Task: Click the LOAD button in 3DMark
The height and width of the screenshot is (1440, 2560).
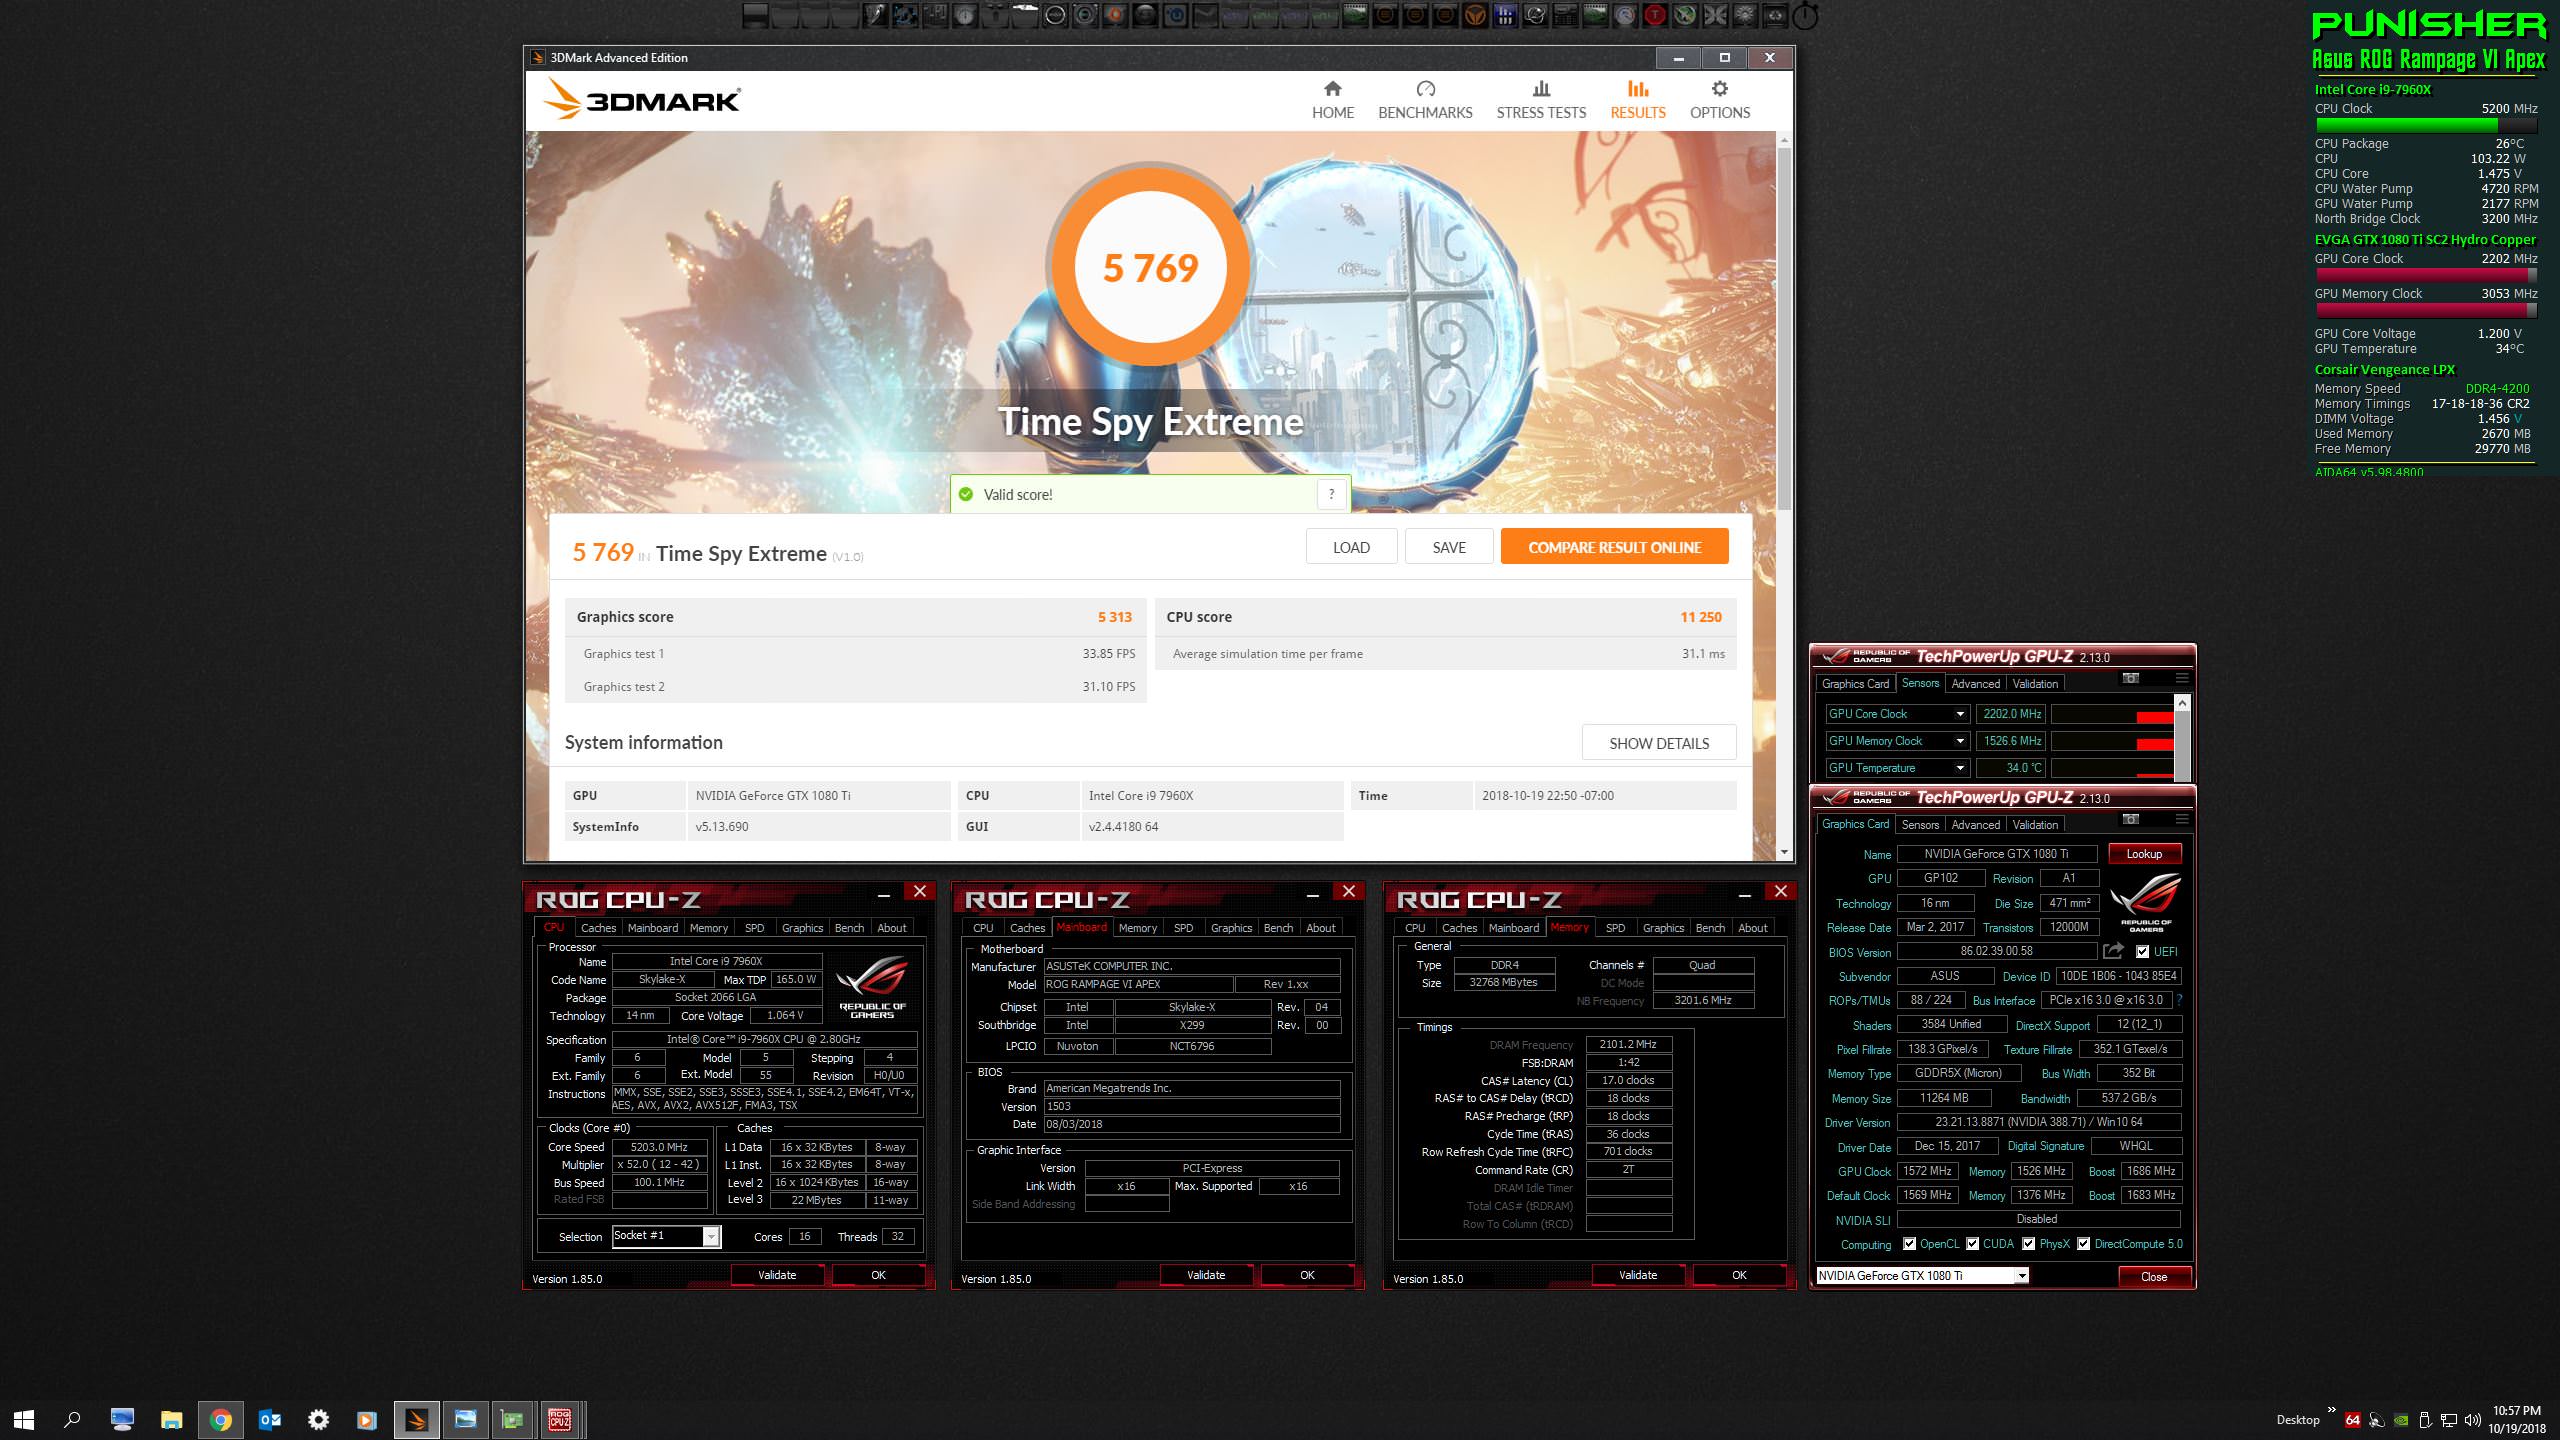Action: point(1351,547)
